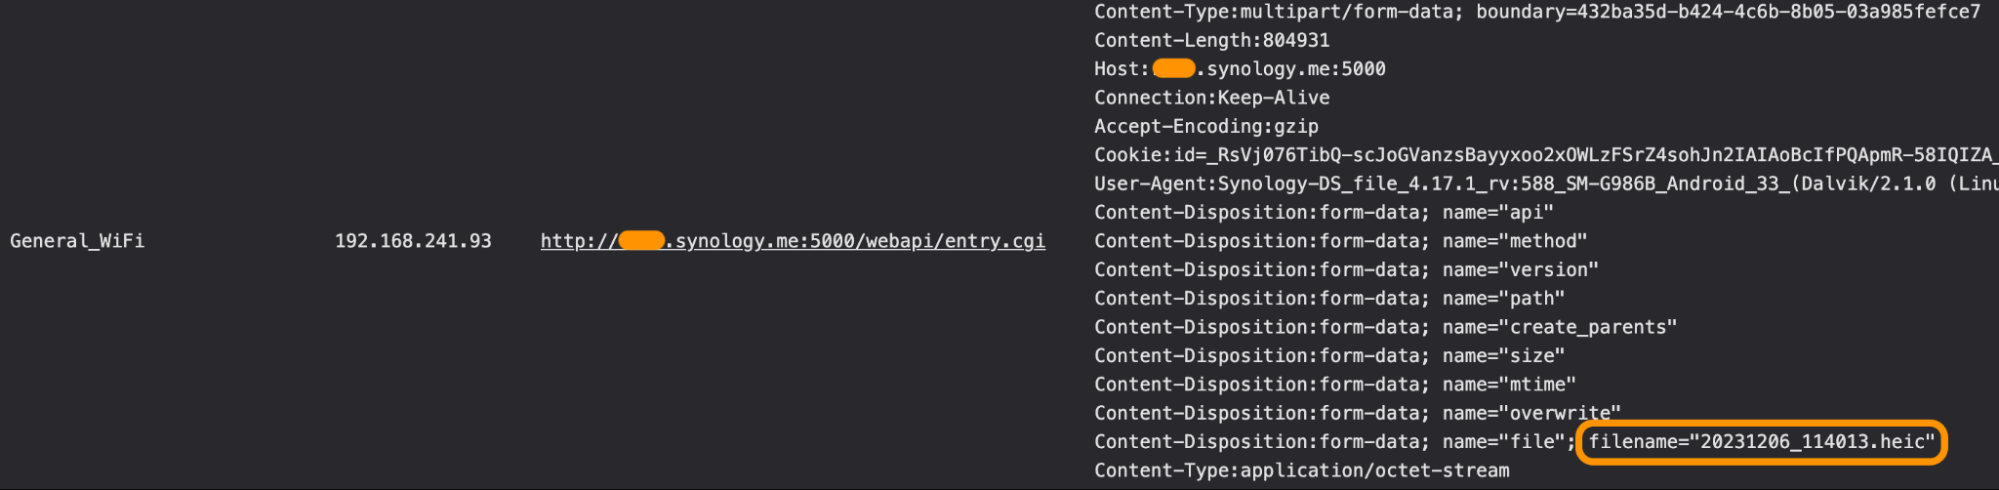Click the form-data name="overwrite" line

pyautogui.click(x=1357, y=413)
